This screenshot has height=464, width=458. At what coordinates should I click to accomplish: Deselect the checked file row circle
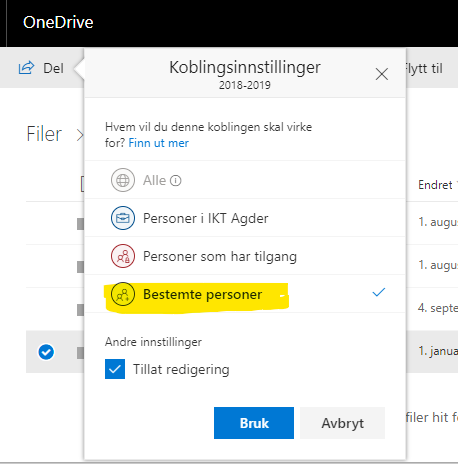[x=46, y=352]
